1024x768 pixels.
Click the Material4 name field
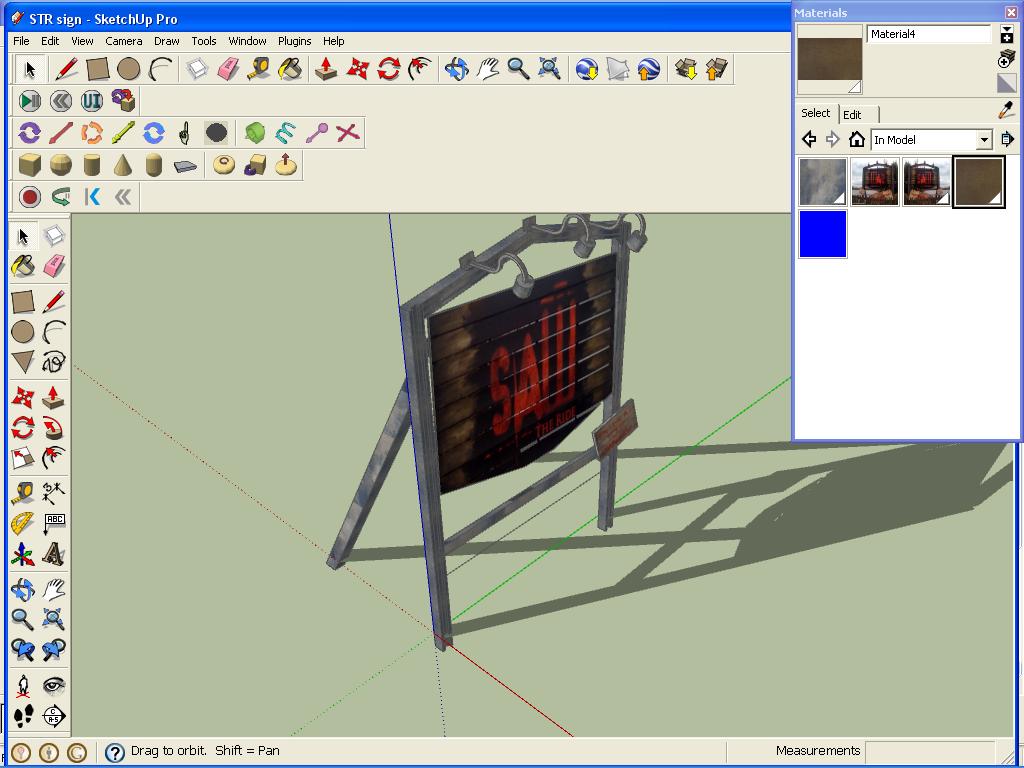[x=929, y=34]
